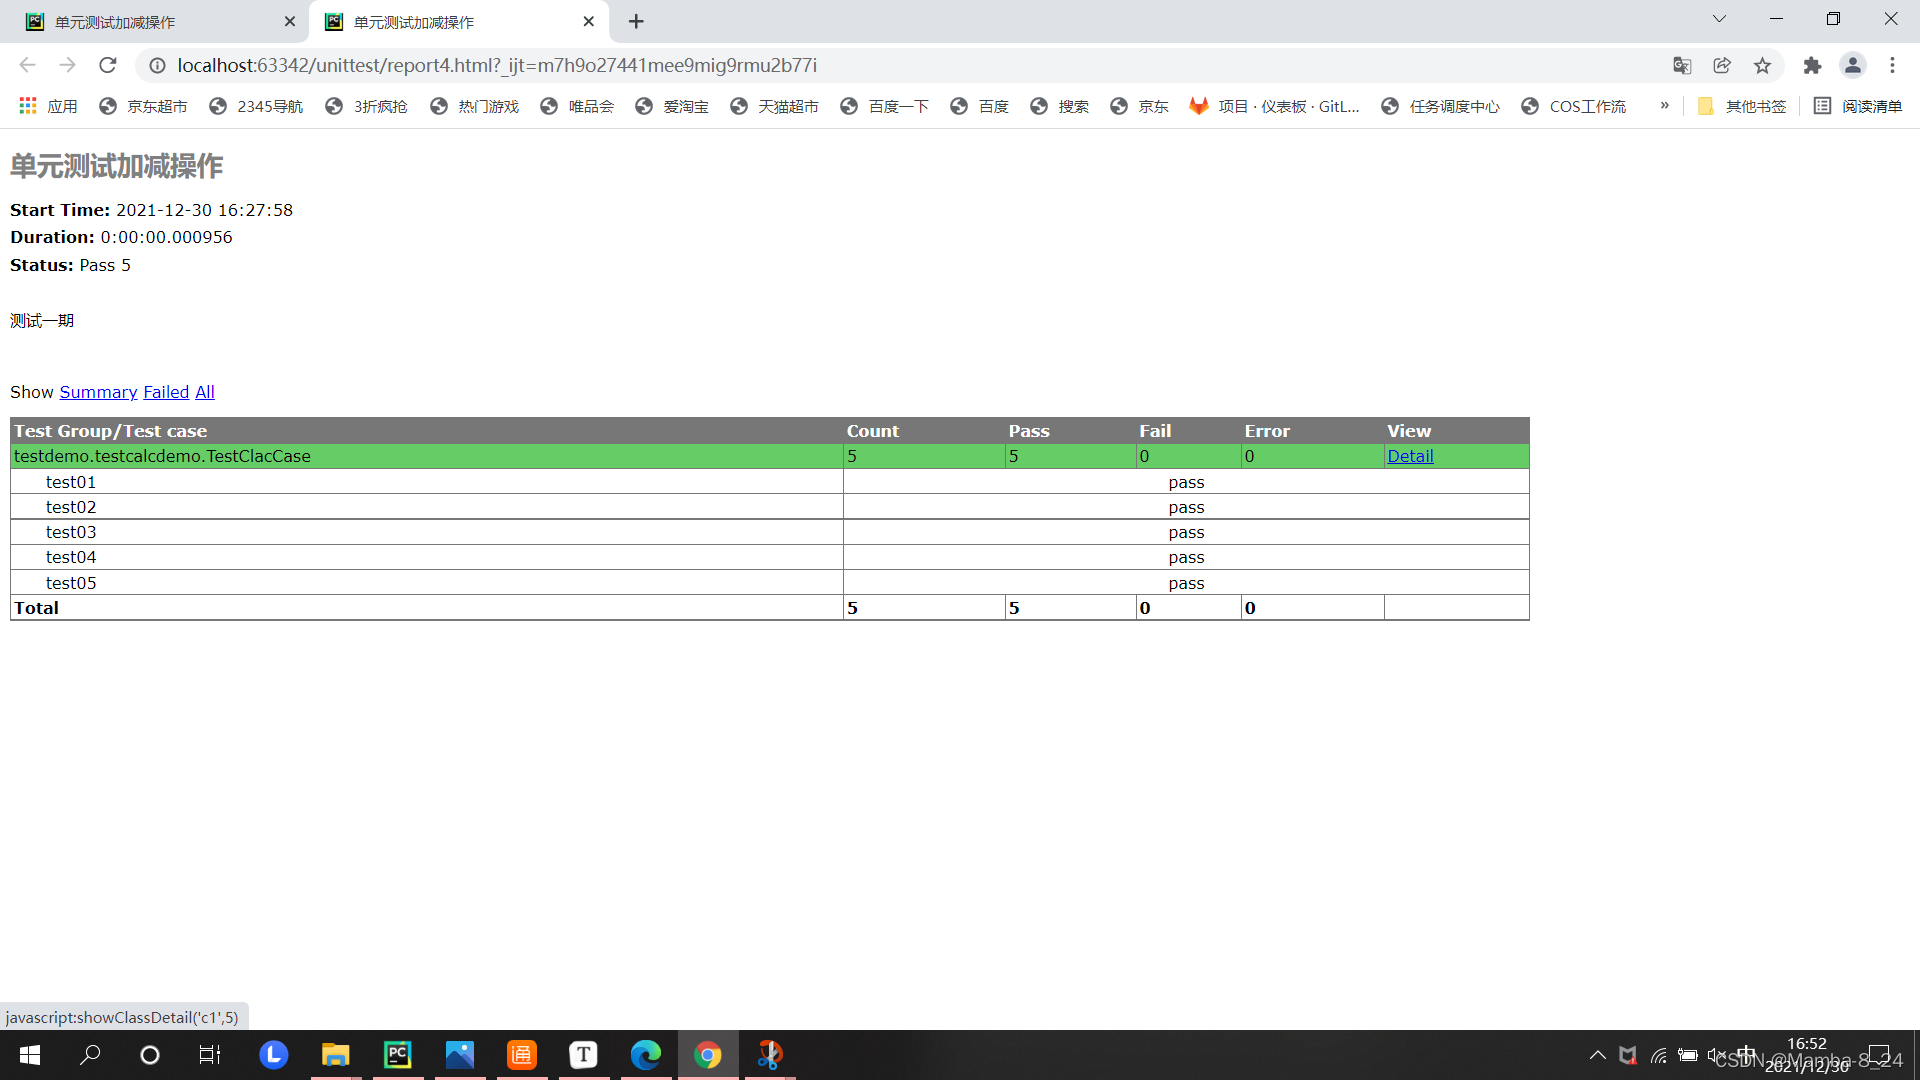Open a new browser tab
Screen dimensions: 1920x1080
[636, 21]
